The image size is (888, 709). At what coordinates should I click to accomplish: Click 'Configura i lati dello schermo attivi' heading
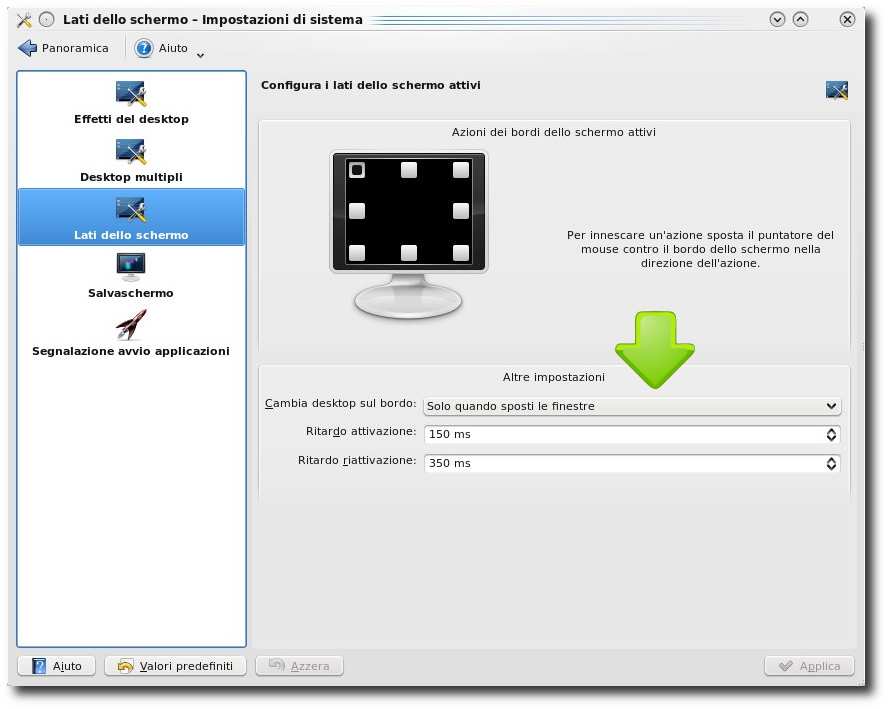tap(370, 85)
